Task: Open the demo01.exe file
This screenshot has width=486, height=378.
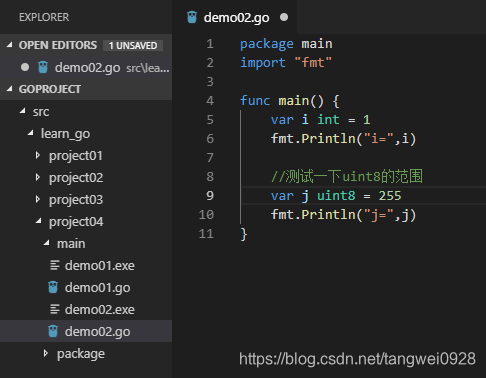Action: (x=100, y=266)
